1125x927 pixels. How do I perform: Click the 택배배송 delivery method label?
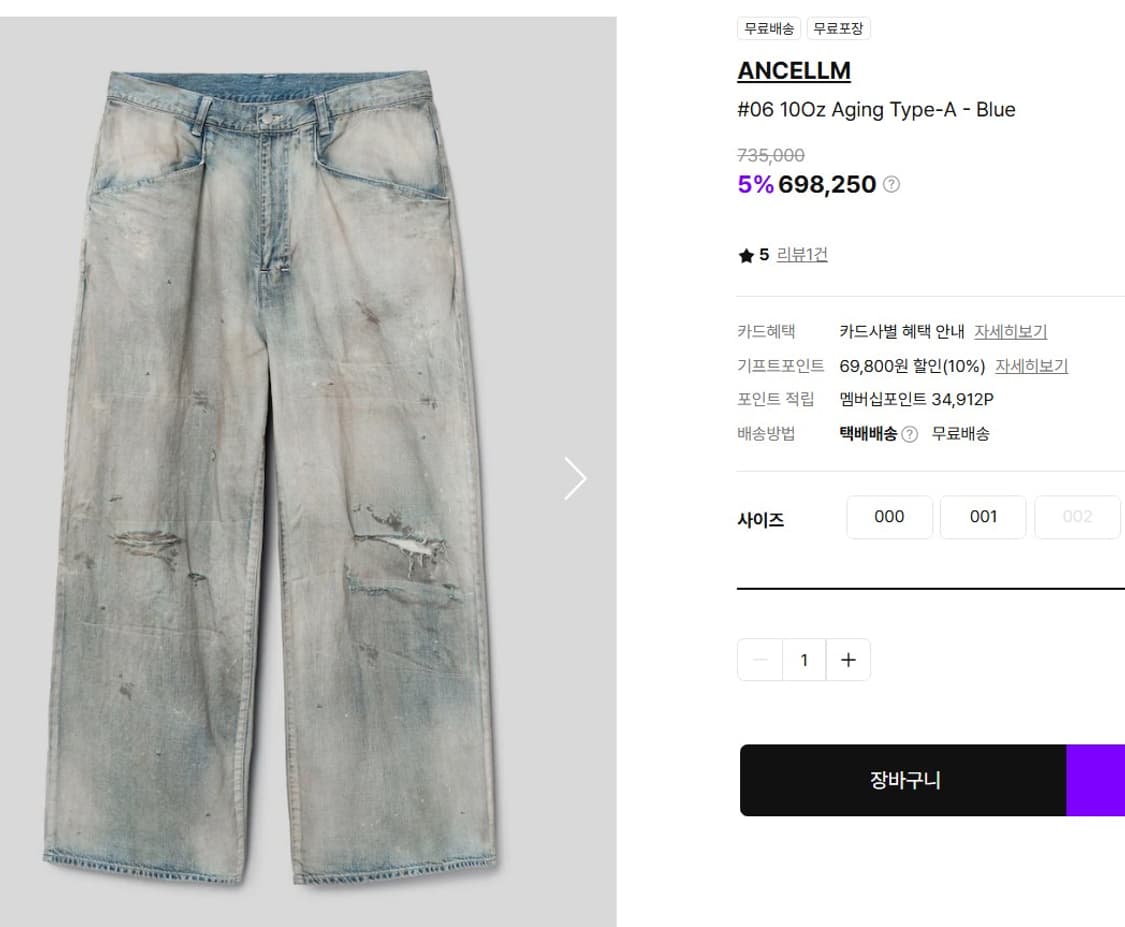(x=868, y=434)
